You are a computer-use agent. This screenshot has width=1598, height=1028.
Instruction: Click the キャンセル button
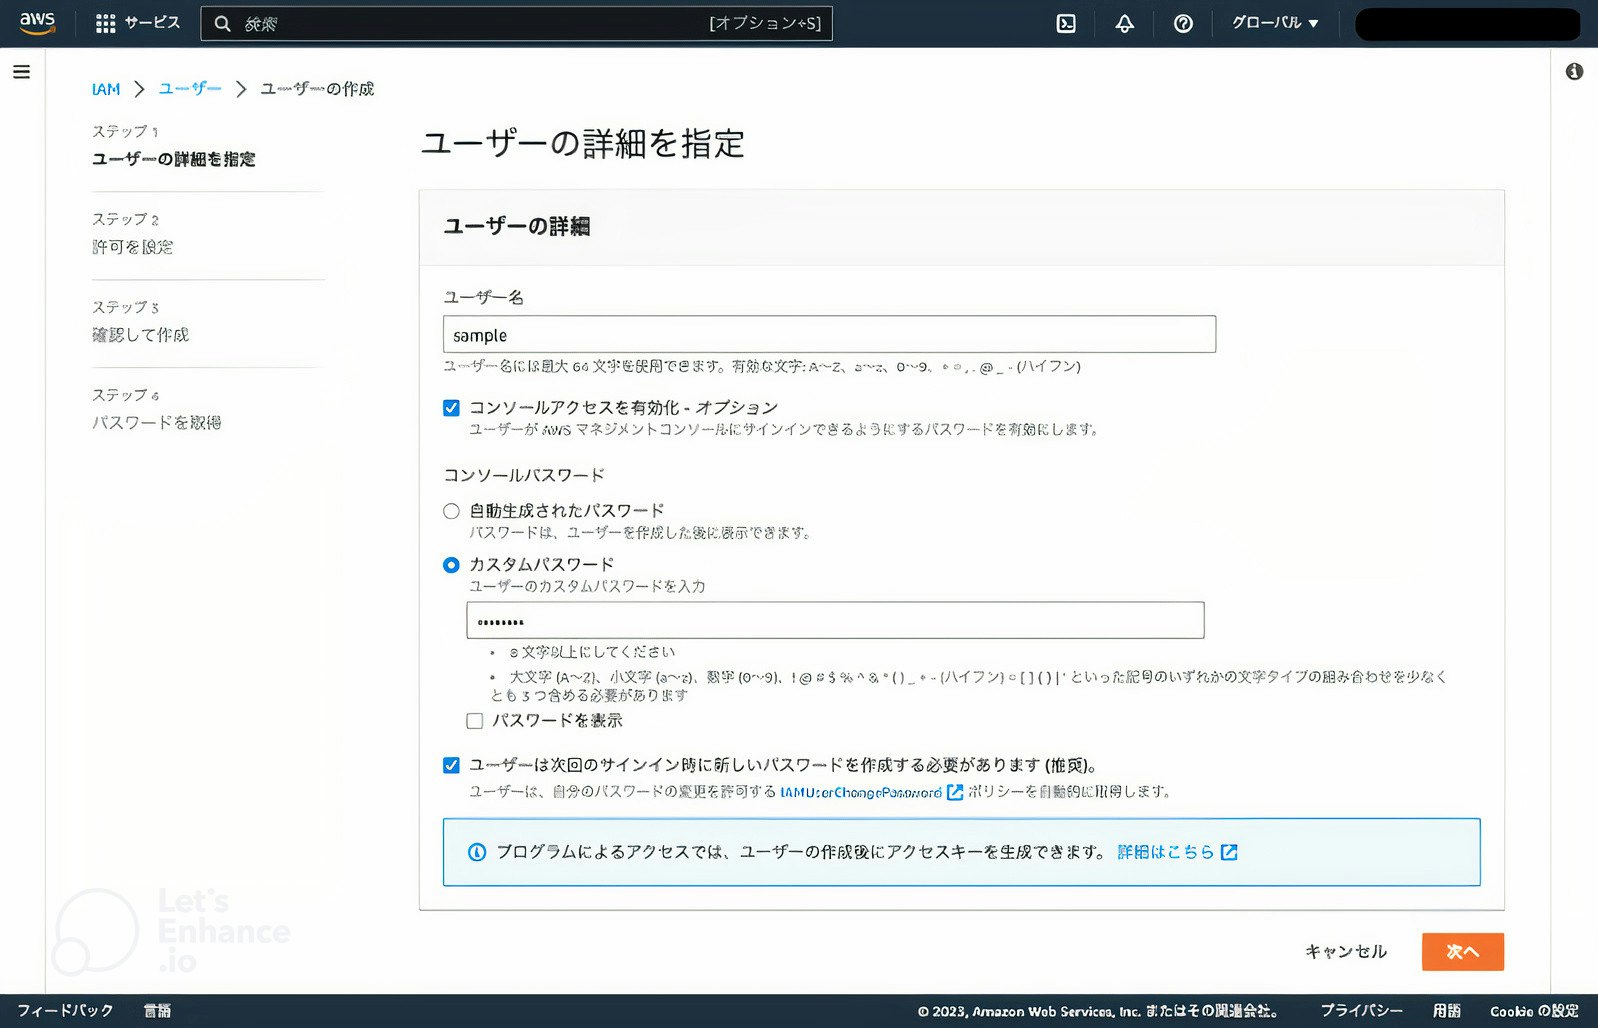point(1346,952)
